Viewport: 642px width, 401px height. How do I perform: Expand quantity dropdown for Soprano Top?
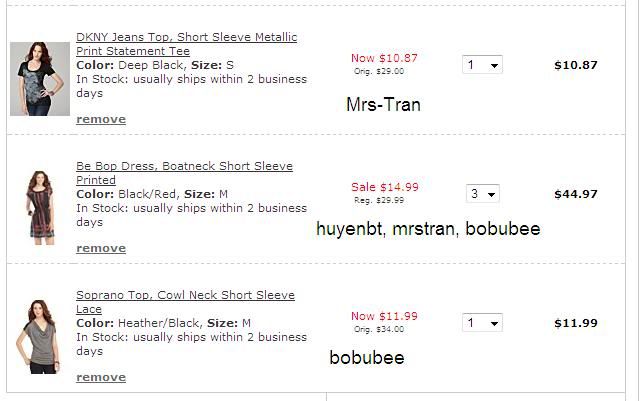(x=482, y=323)
